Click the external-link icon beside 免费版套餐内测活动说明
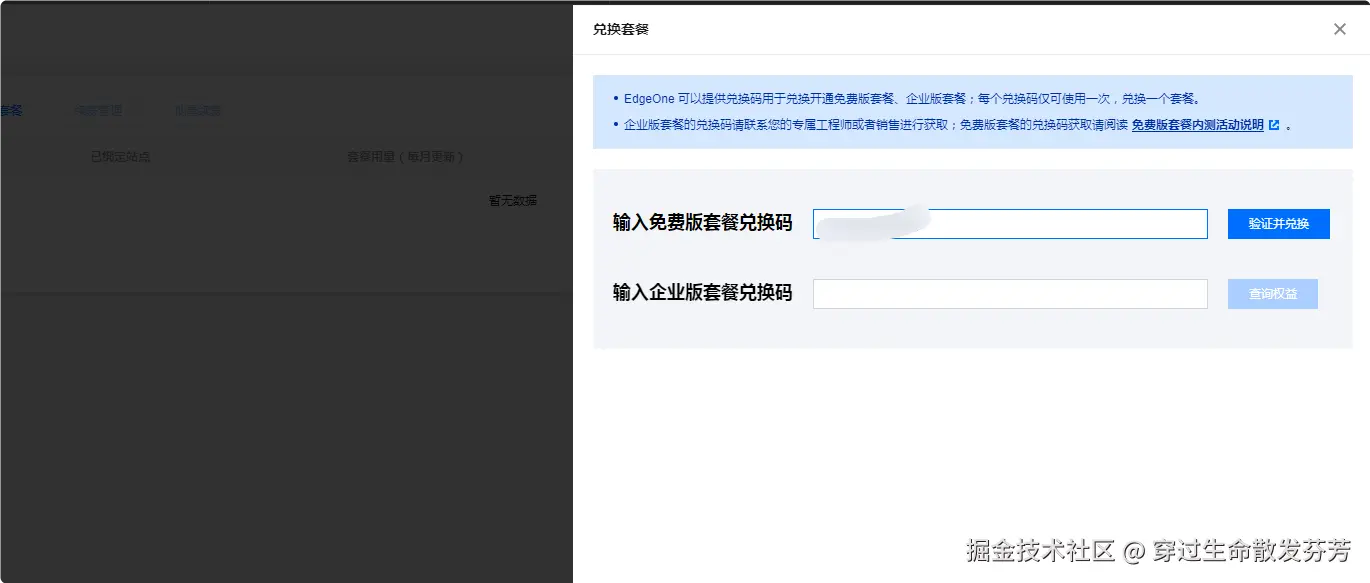This screenshot has width=1370, height=583. point(1276,125)
